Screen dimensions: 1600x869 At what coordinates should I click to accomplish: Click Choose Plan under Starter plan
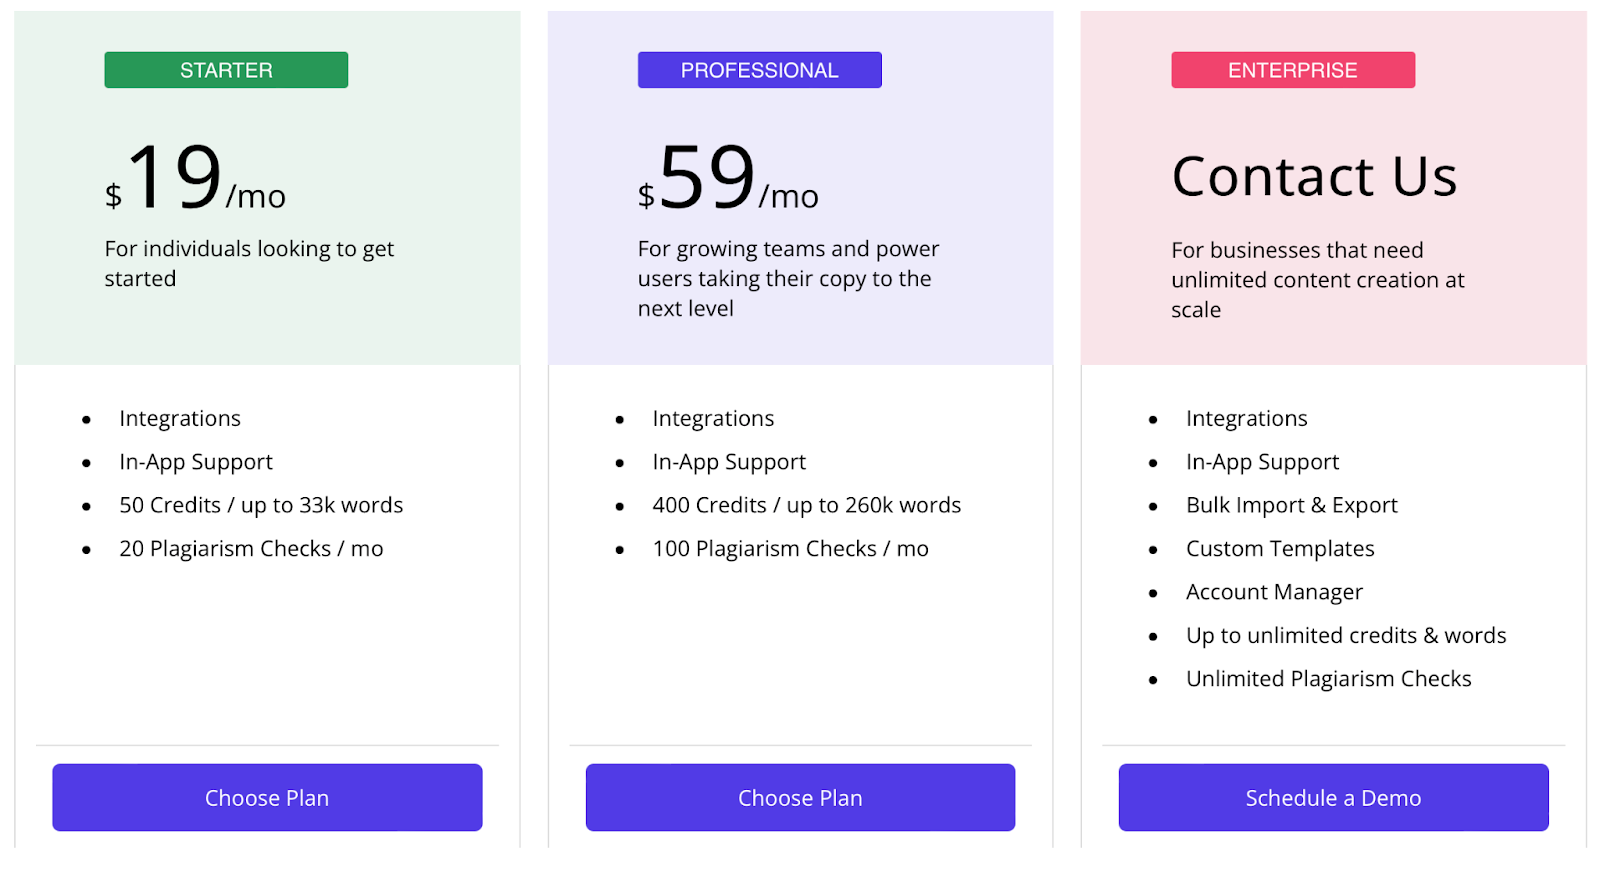(267, 797)
